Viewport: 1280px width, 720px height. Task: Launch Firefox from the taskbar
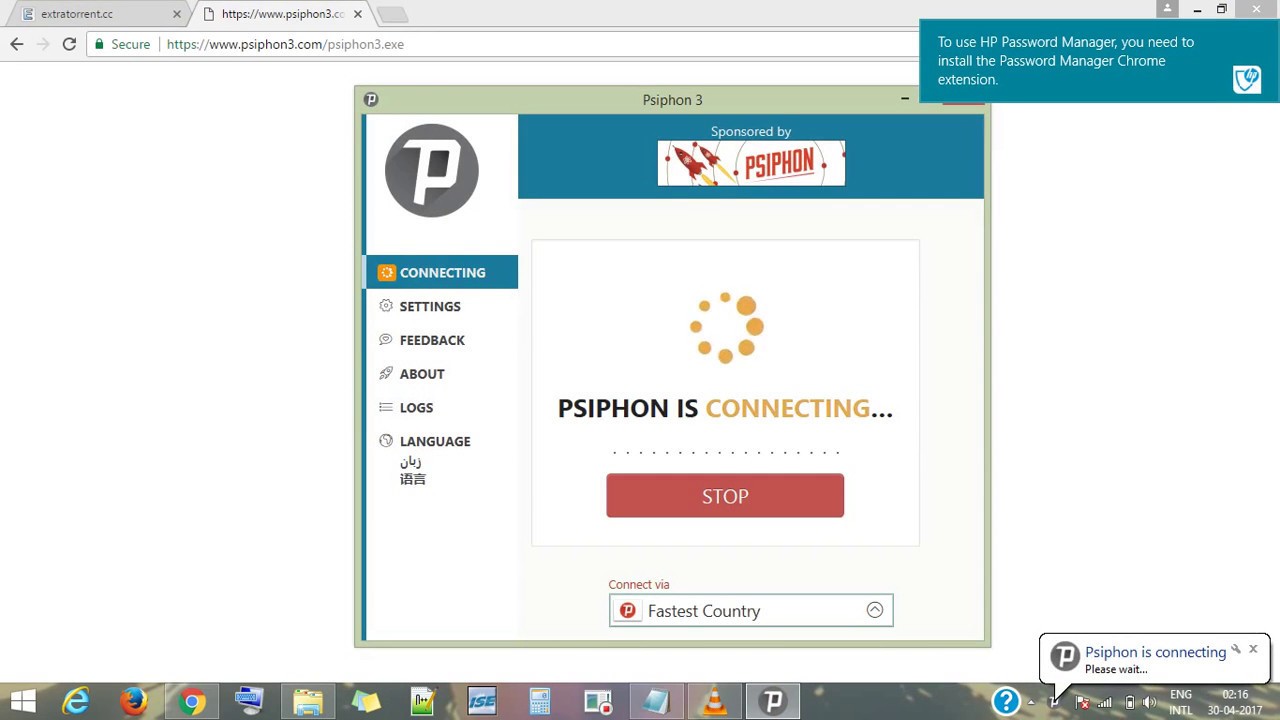pos(133,701)
